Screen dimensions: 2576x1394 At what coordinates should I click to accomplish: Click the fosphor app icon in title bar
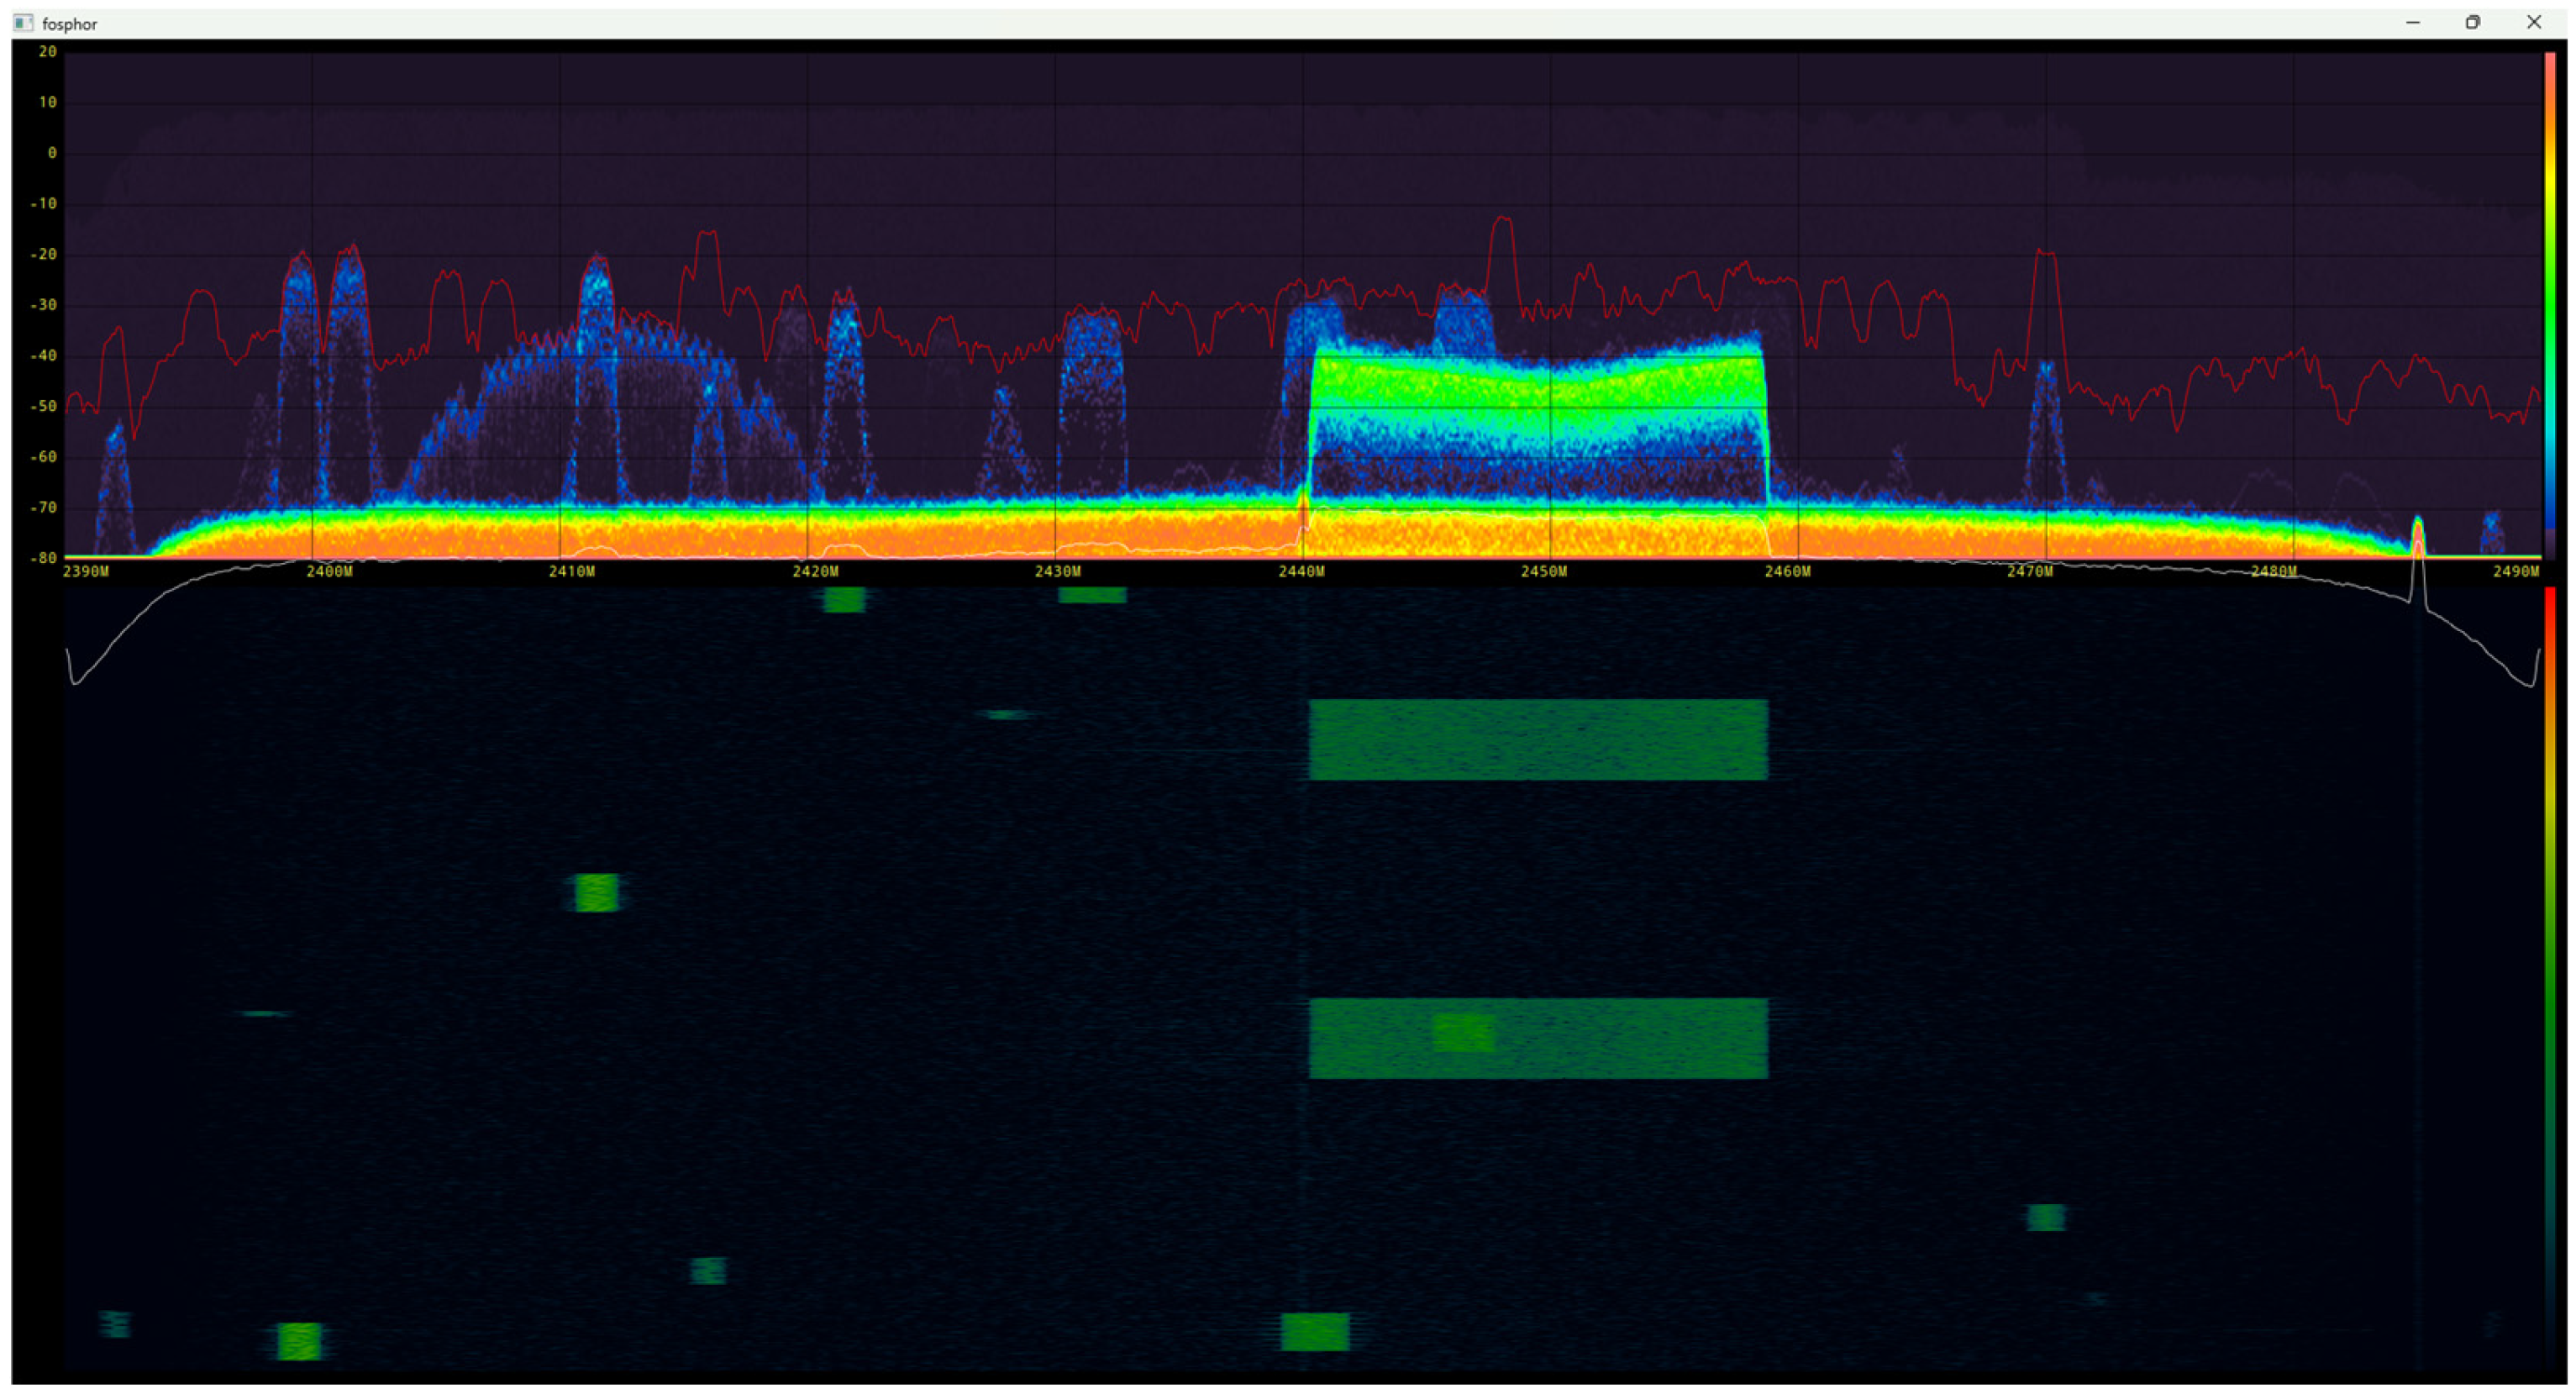23,23
